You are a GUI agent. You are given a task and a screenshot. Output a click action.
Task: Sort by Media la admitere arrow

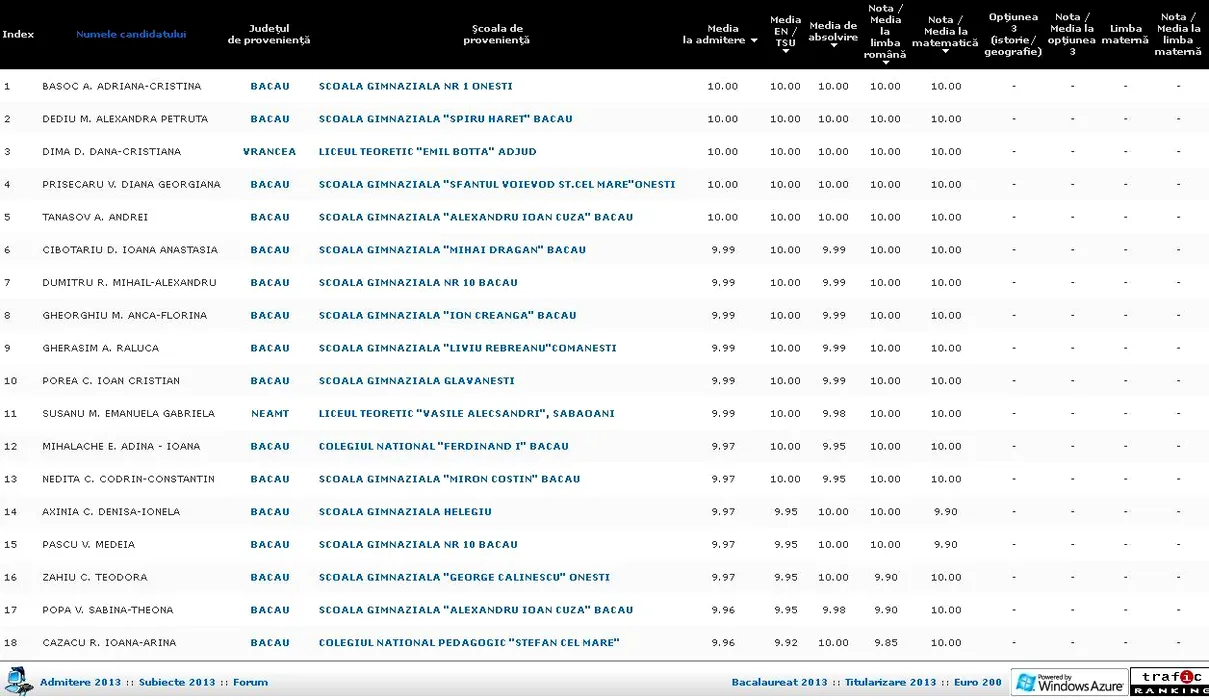click(753, 41)
